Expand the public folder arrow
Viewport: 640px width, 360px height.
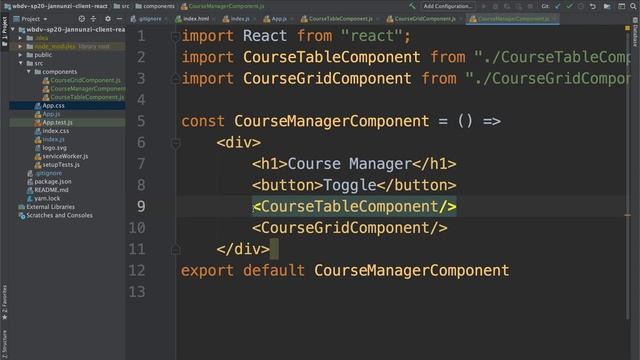20,55
